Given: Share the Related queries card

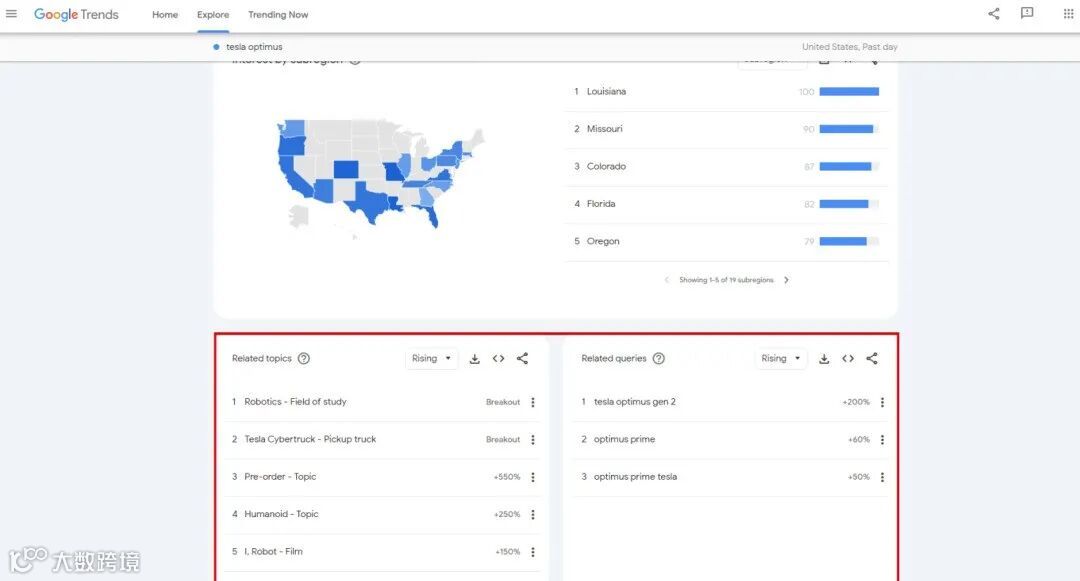Looking at the screenshot, I should point(872,359).
